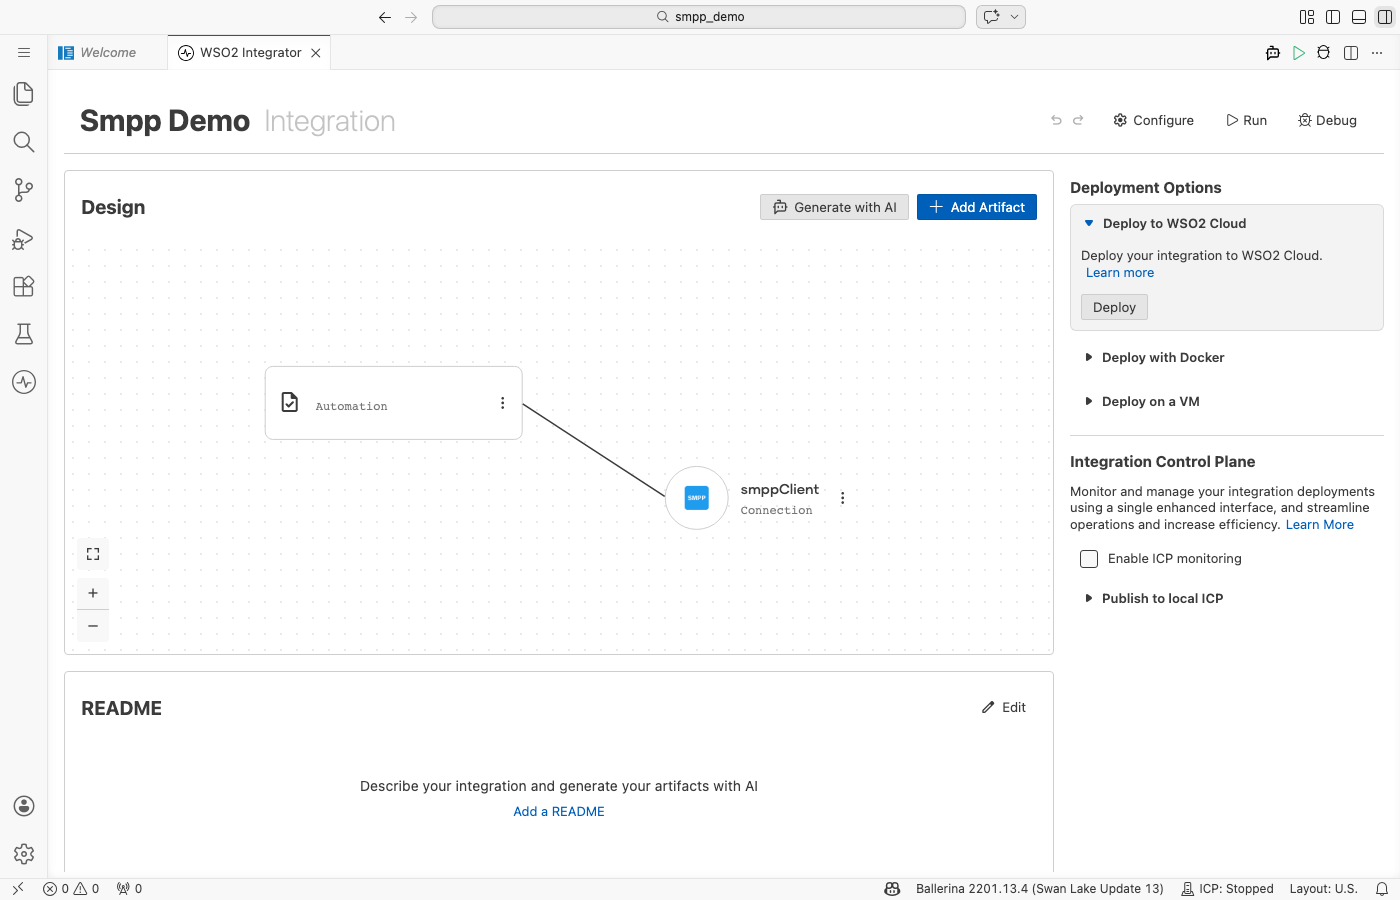Click Configure in integration header
The height and width of the screenshot is (900, 1400).
[x=1154, y=120]
